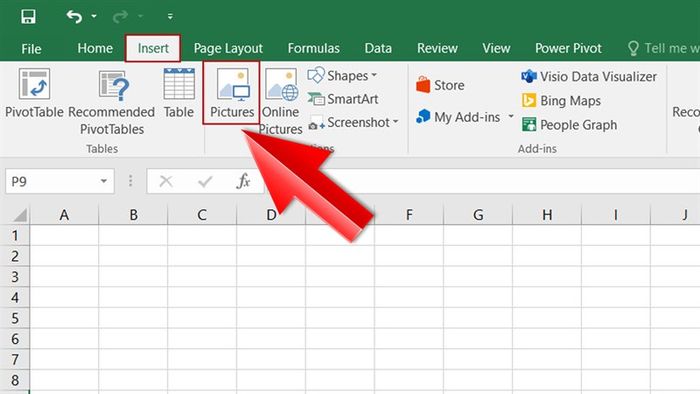Open the Office Store add-ins
The height and width of the screenshot is (394, 700).
coord(440,85)
